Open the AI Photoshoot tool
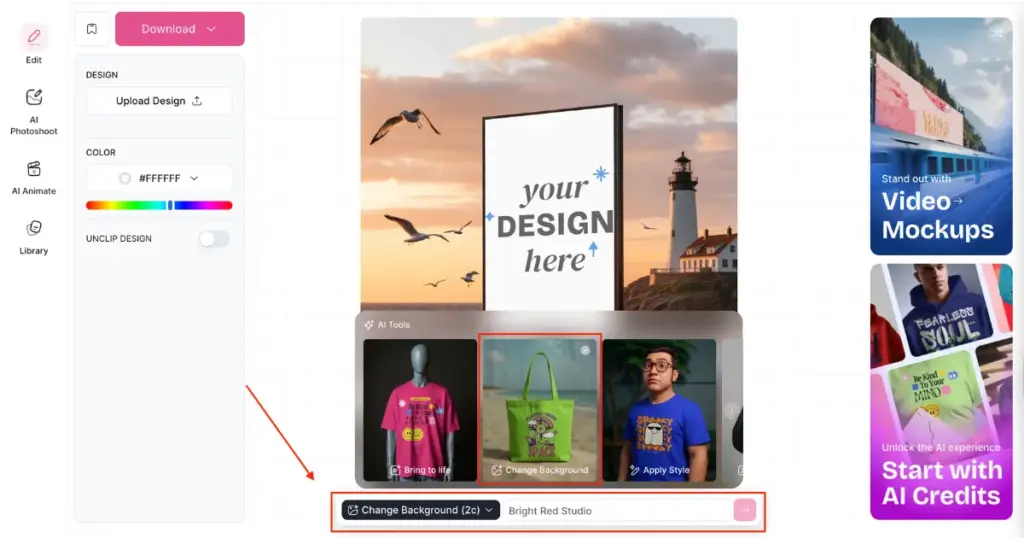 tap(33, 112)
